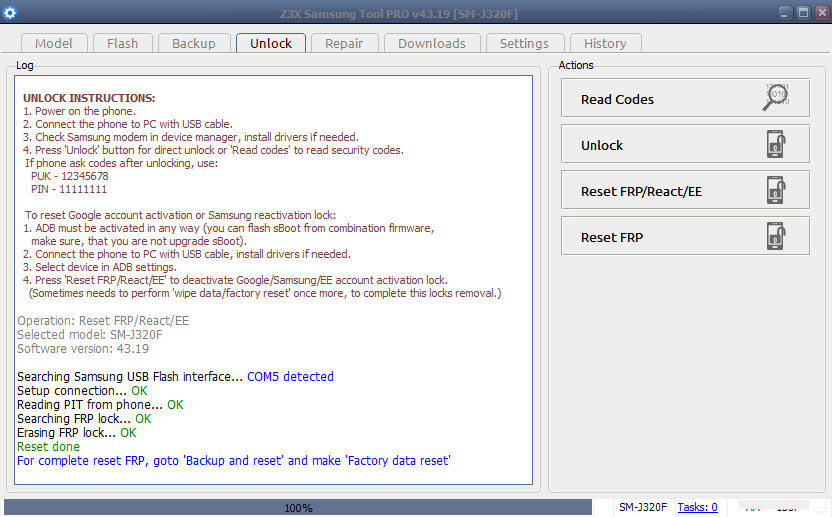Click the Reset FRP/React/EE button label
Viewport: 832px width, 517px height.
641,192
